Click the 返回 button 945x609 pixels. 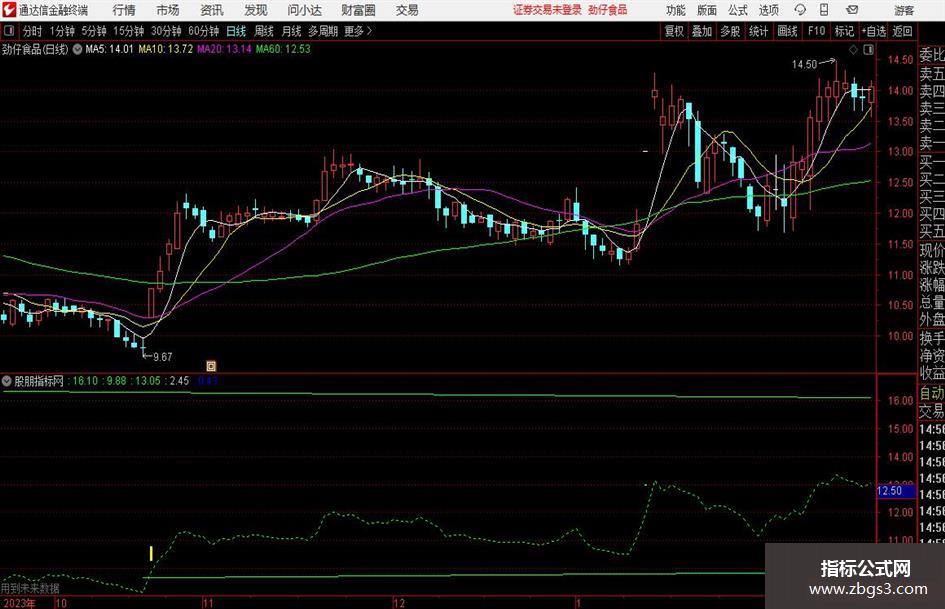tap(902, 31)
